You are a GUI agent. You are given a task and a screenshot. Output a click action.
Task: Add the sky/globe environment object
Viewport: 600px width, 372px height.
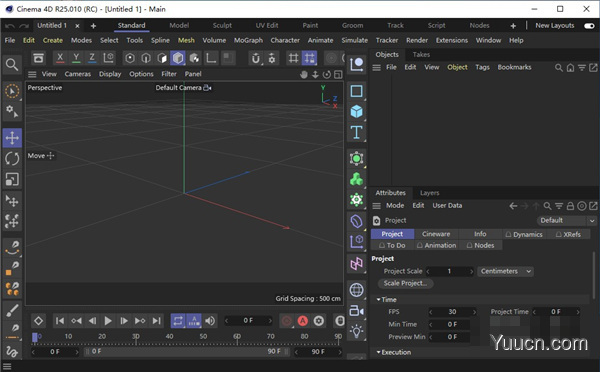[x=357, y=290]
